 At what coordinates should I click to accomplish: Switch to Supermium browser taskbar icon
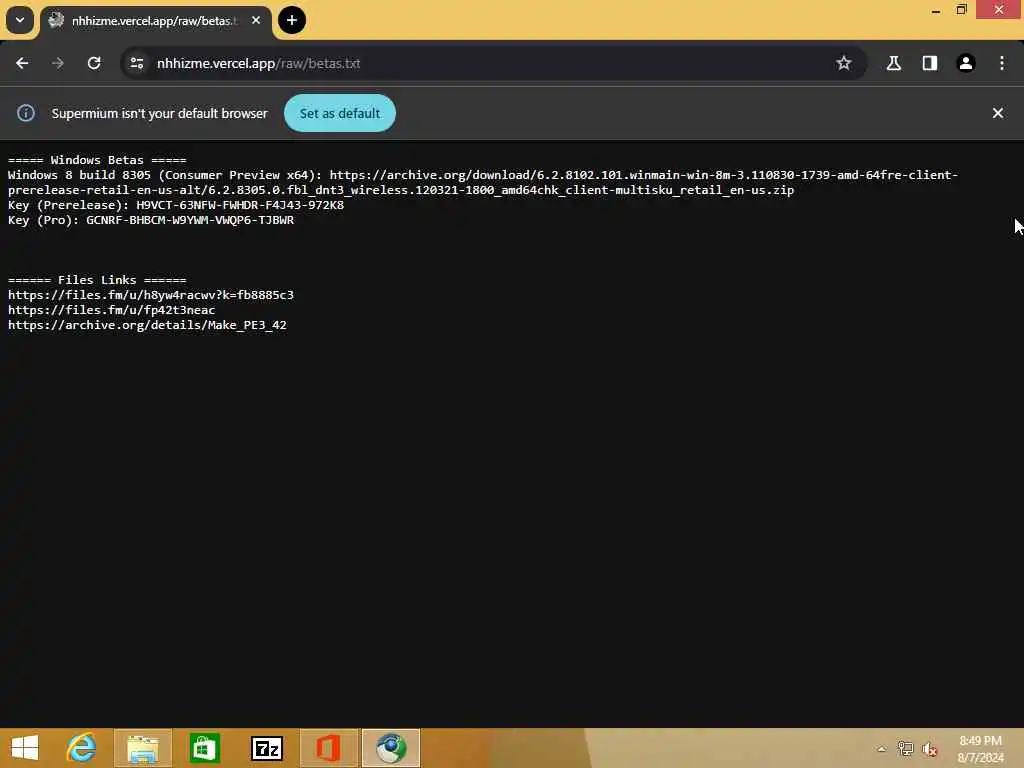391,748
